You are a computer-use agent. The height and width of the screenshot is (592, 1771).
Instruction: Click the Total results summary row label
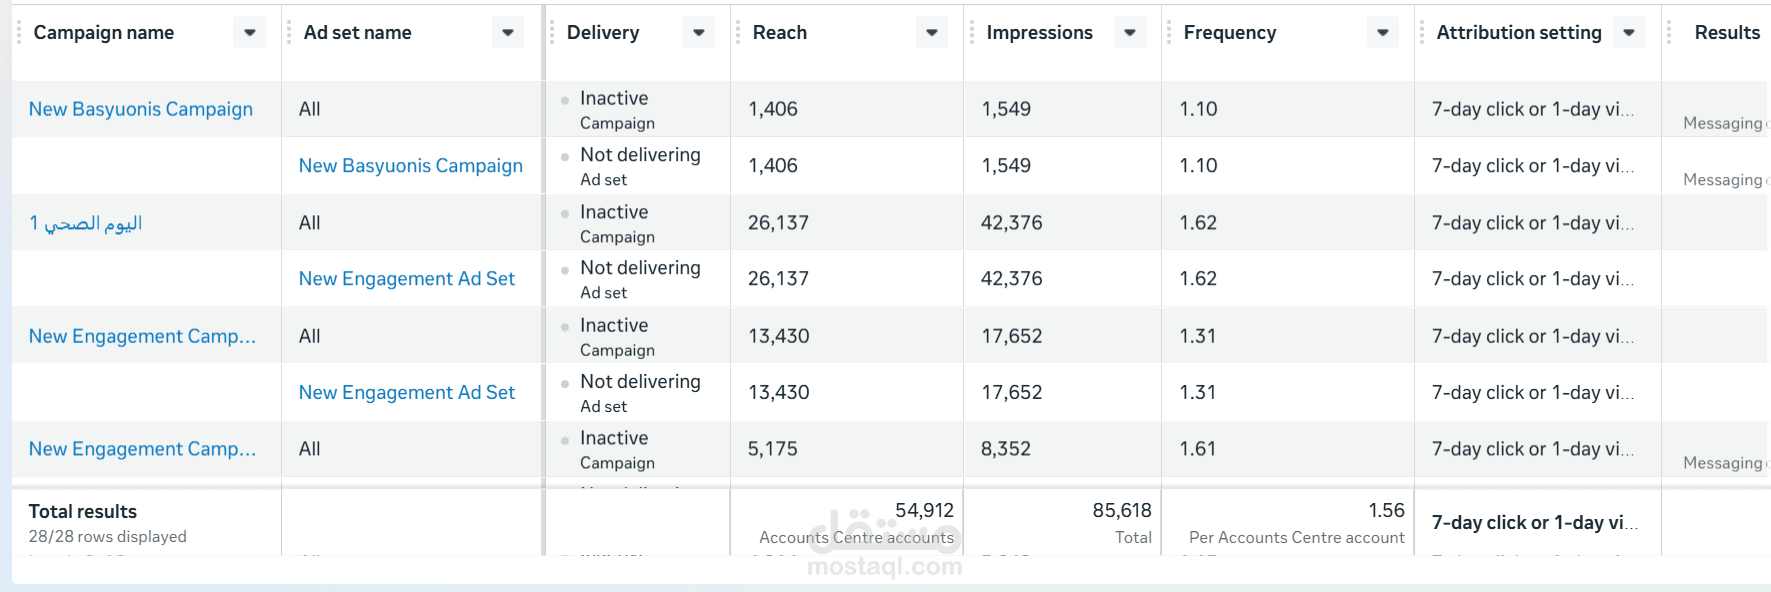coord(83,512)
